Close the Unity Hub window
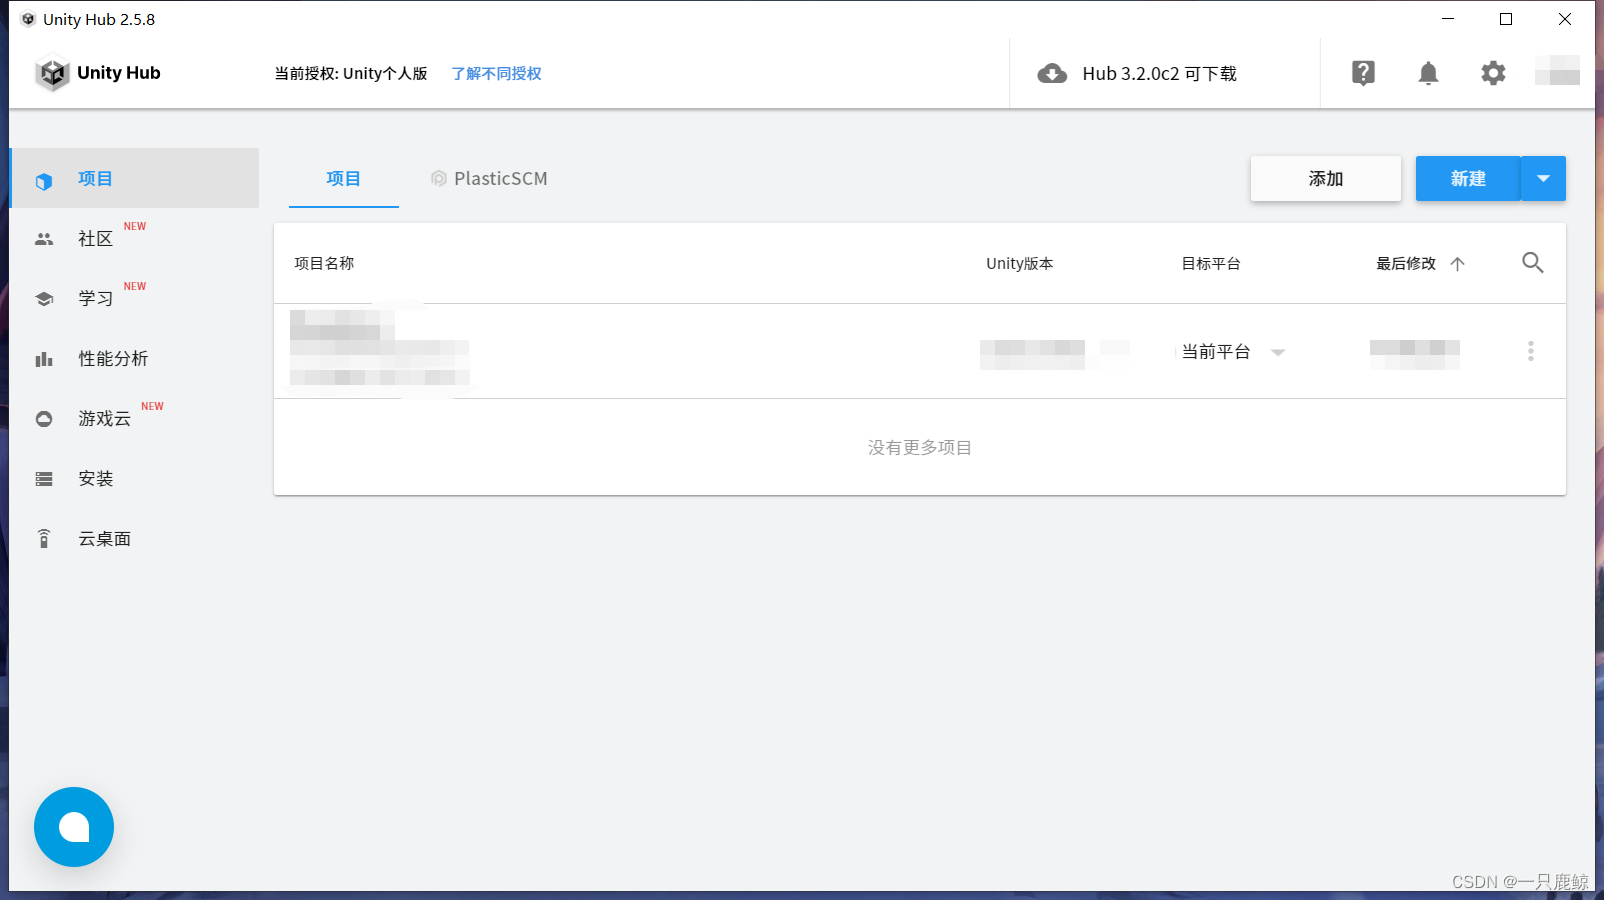This screenshot has height=900, width=1604. (x=1565, y=19)
